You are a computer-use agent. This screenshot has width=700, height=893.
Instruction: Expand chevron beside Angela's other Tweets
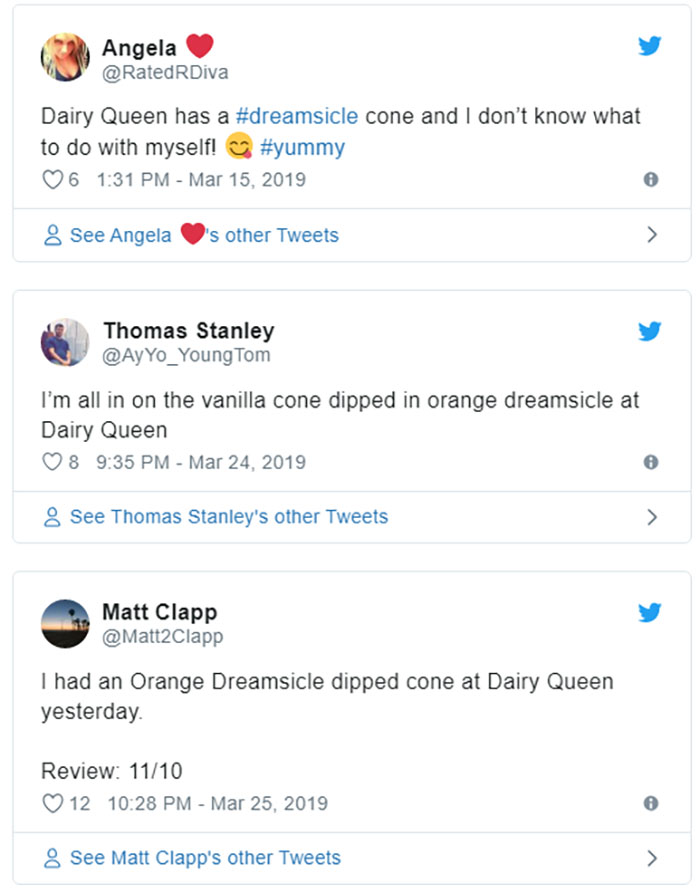tap(652, 235)
